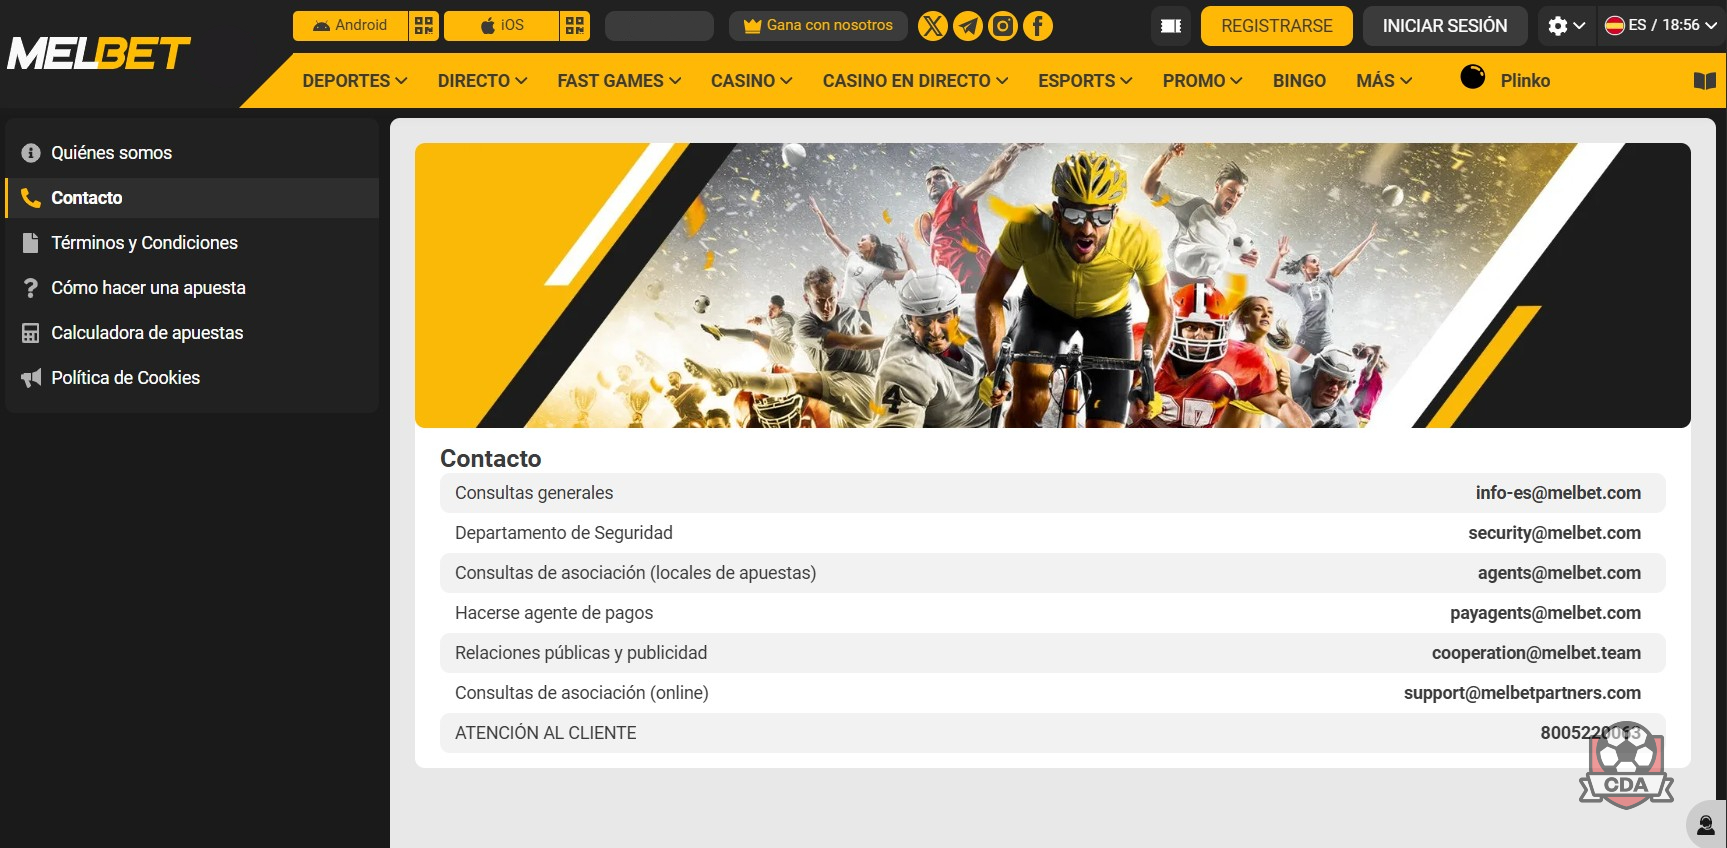Show the iOS app QR code
Image resolution: width=1727 pixels, height=848 pixels.
tap(574, 26)
